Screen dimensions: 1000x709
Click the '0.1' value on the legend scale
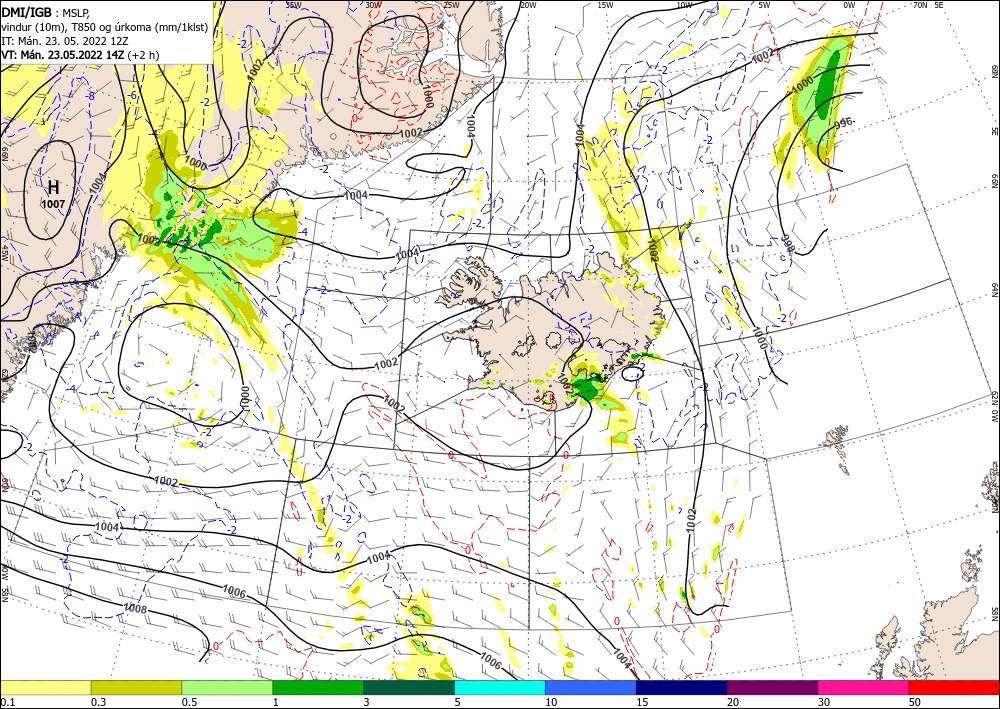[x=7, y=702]
